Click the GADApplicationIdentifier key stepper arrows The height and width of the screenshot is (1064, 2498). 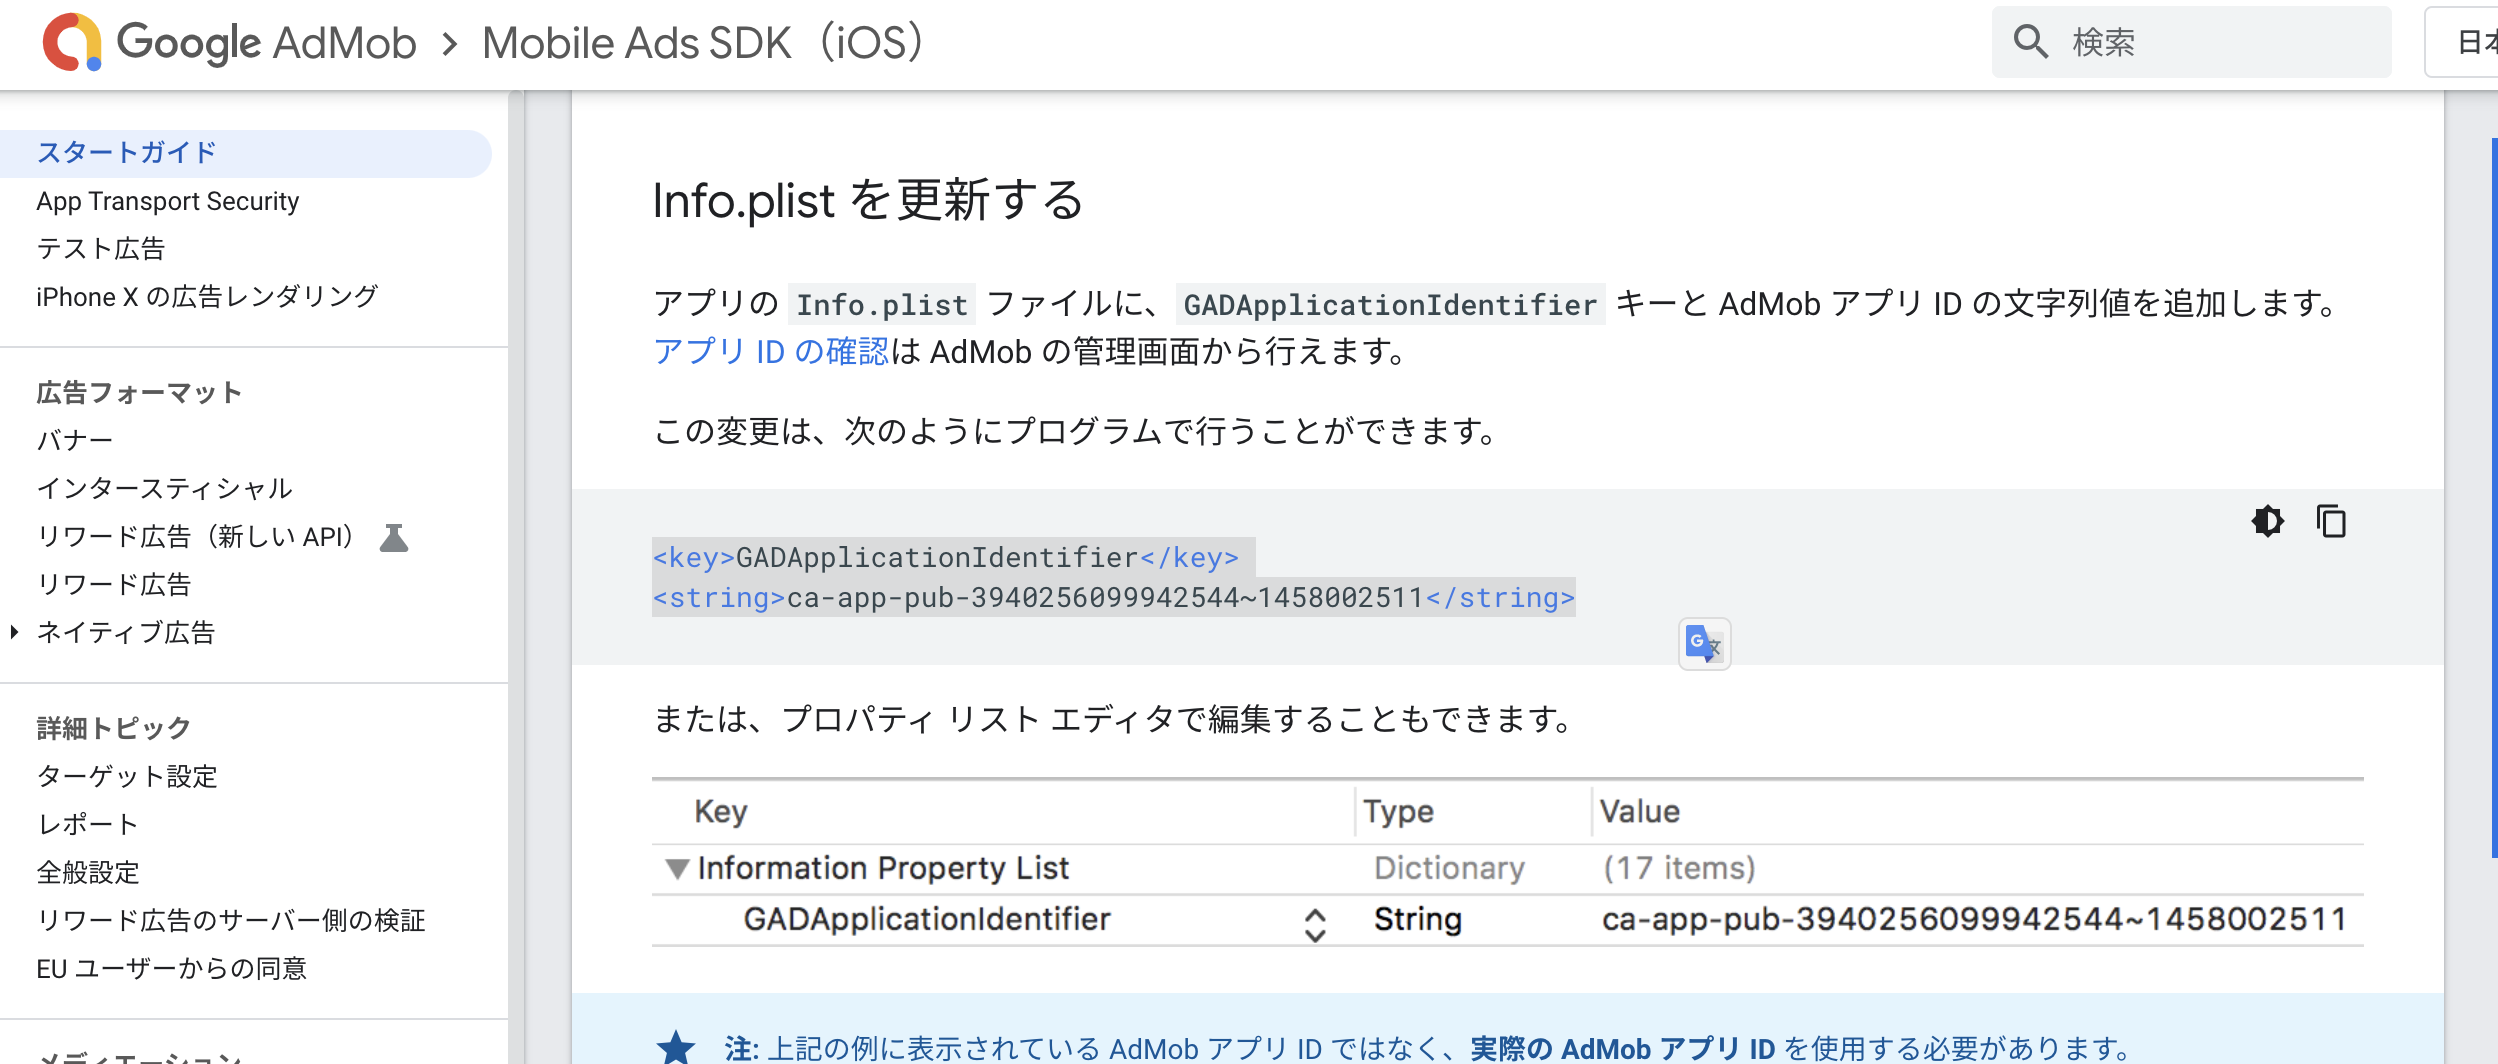point(1315,925)
